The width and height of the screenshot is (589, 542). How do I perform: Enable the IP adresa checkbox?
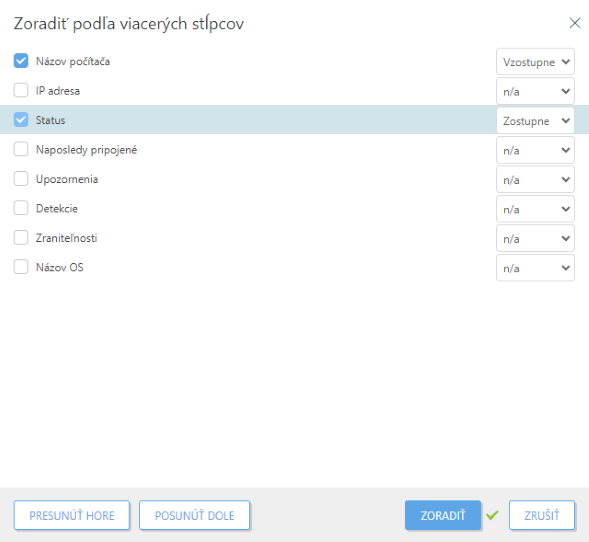[x=21, y=90]
